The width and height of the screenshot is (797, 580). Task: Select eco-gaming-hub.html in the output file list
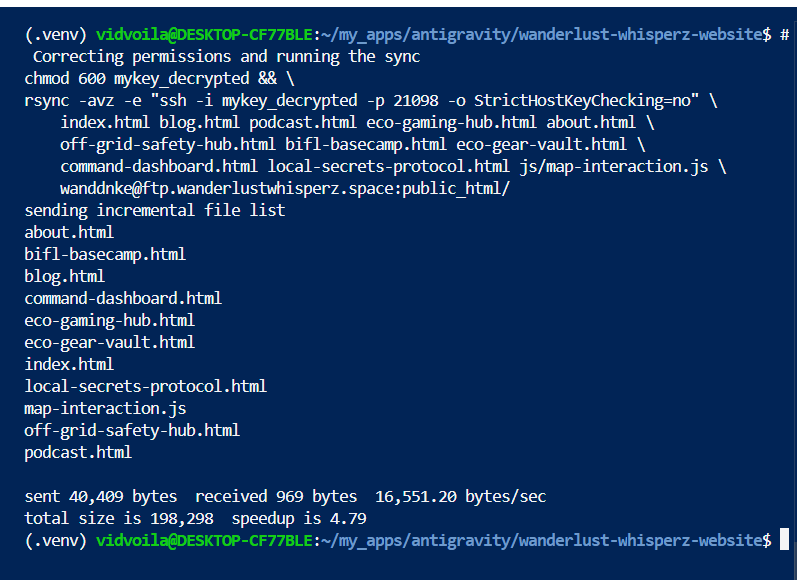pyautogui.click(x=109, y=321)
